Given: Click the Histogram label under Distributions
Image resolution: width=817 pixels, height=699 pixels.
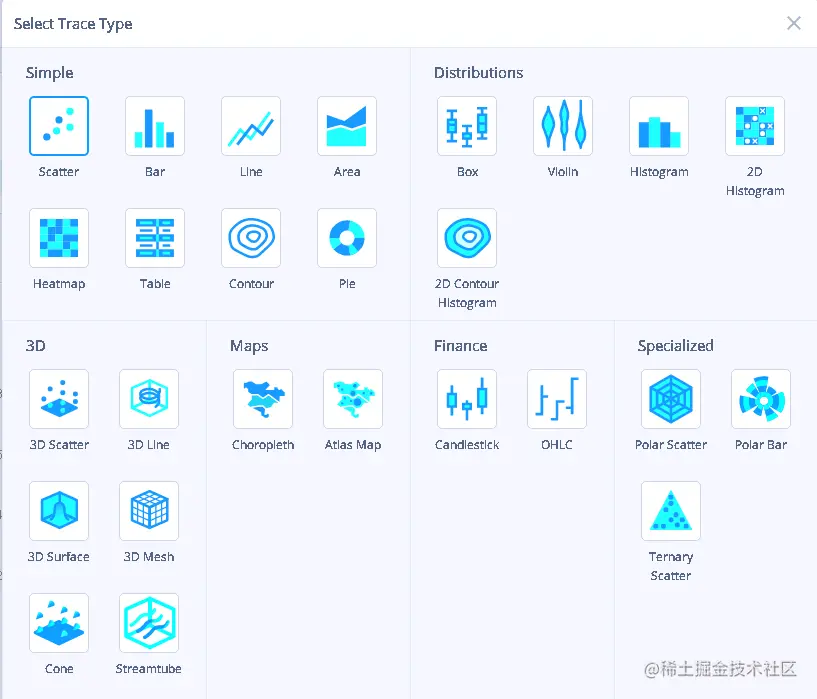Looking at the screenshot, I should click(659, 172).
